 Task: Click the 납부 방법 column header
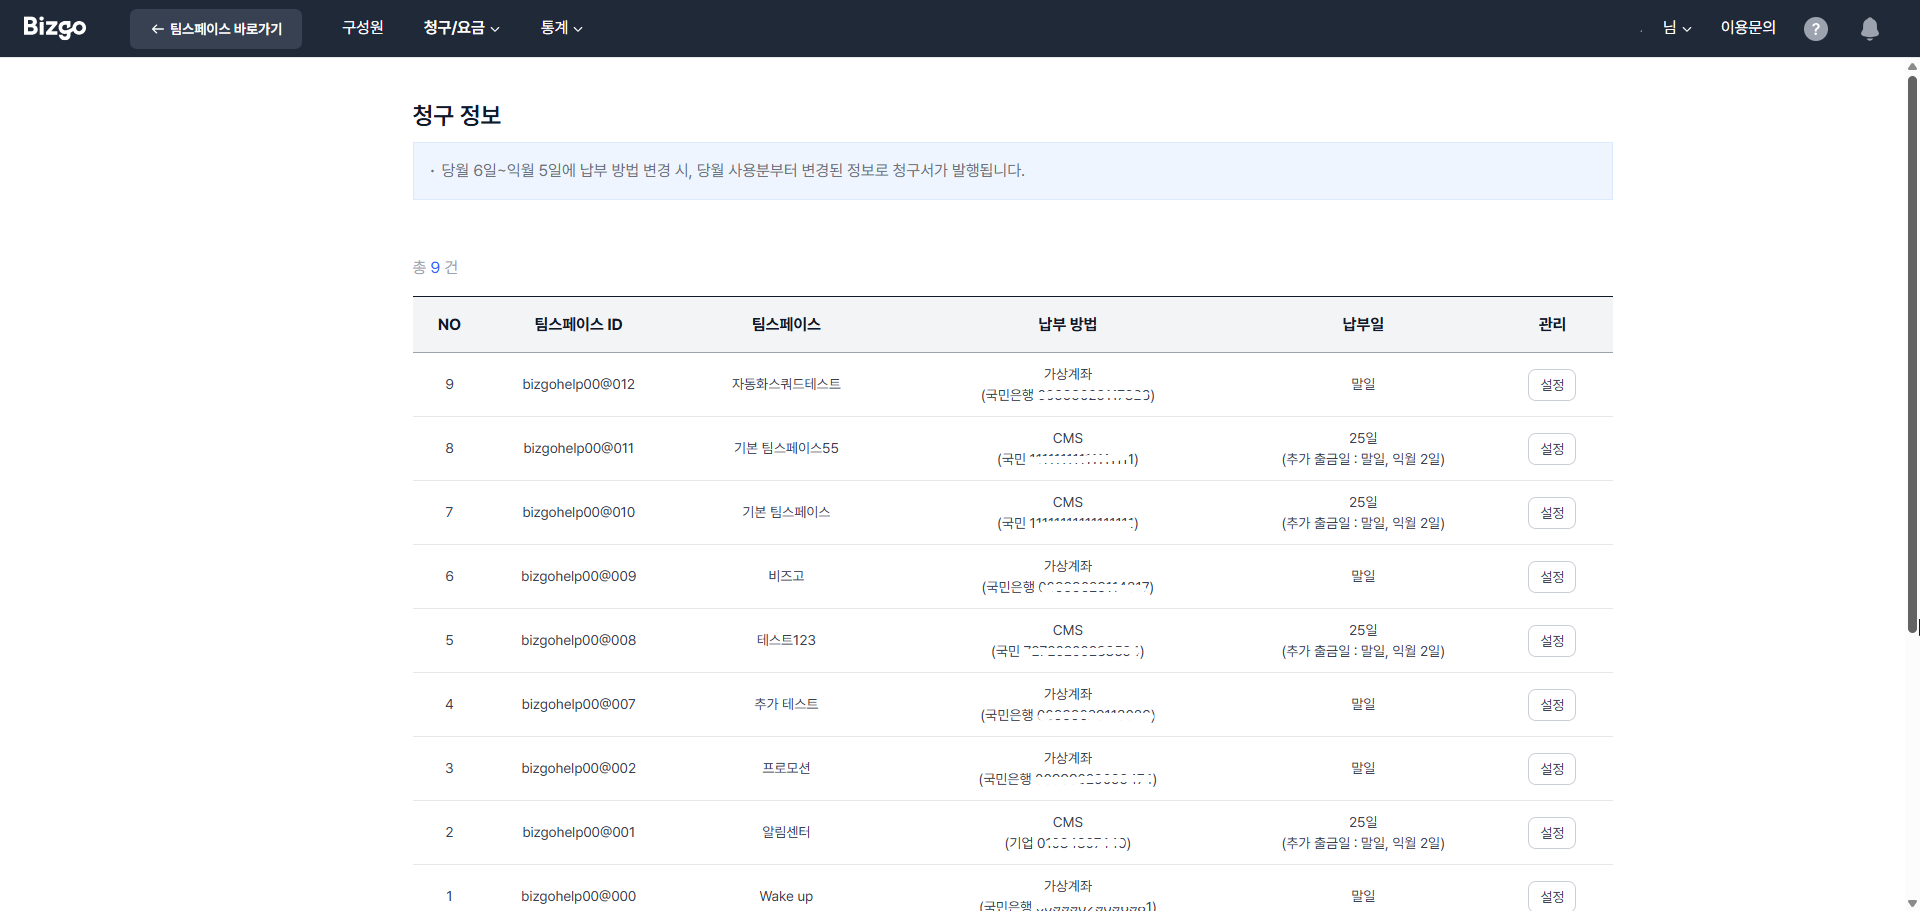coord(1067,324)
